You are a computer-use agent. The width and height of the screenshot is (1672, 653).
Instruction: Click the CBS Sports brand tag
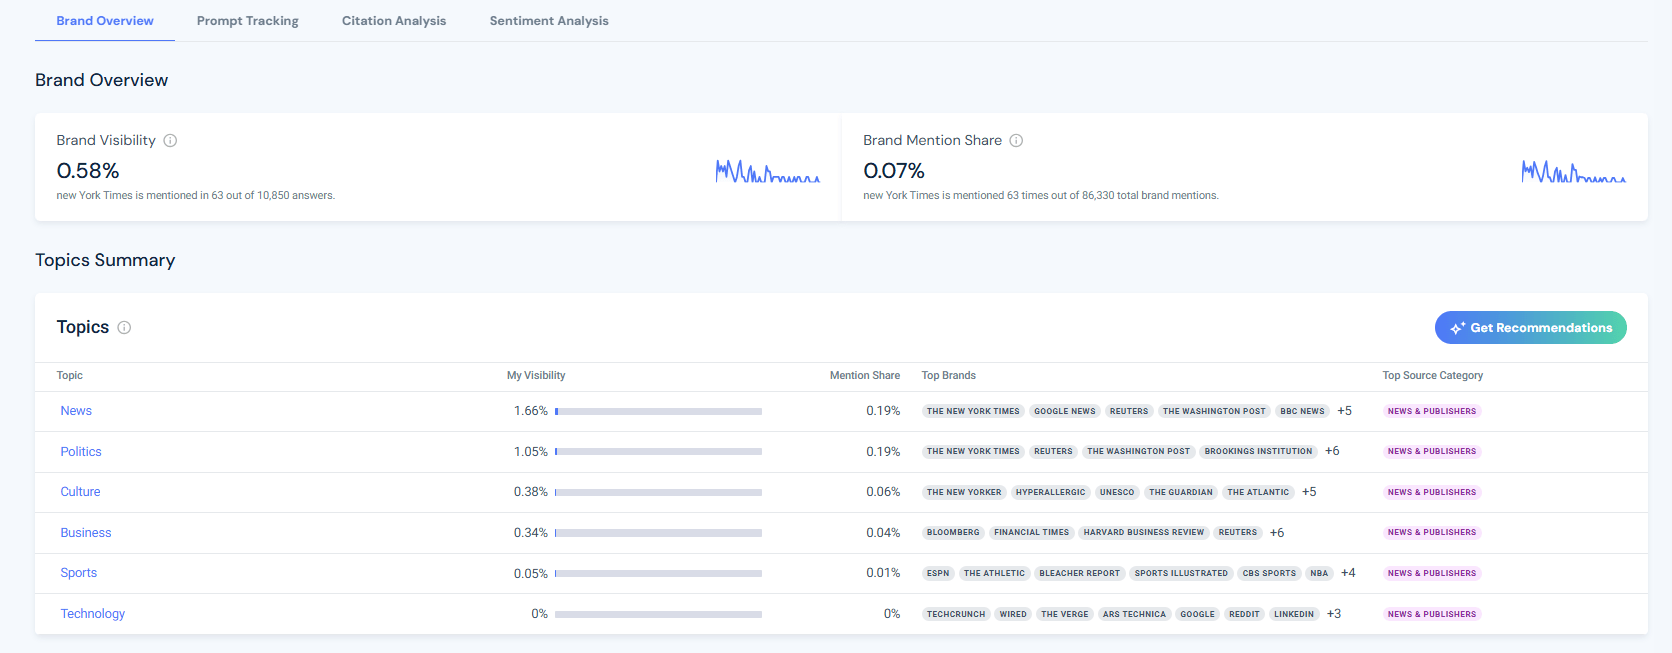coord(1269,573)
